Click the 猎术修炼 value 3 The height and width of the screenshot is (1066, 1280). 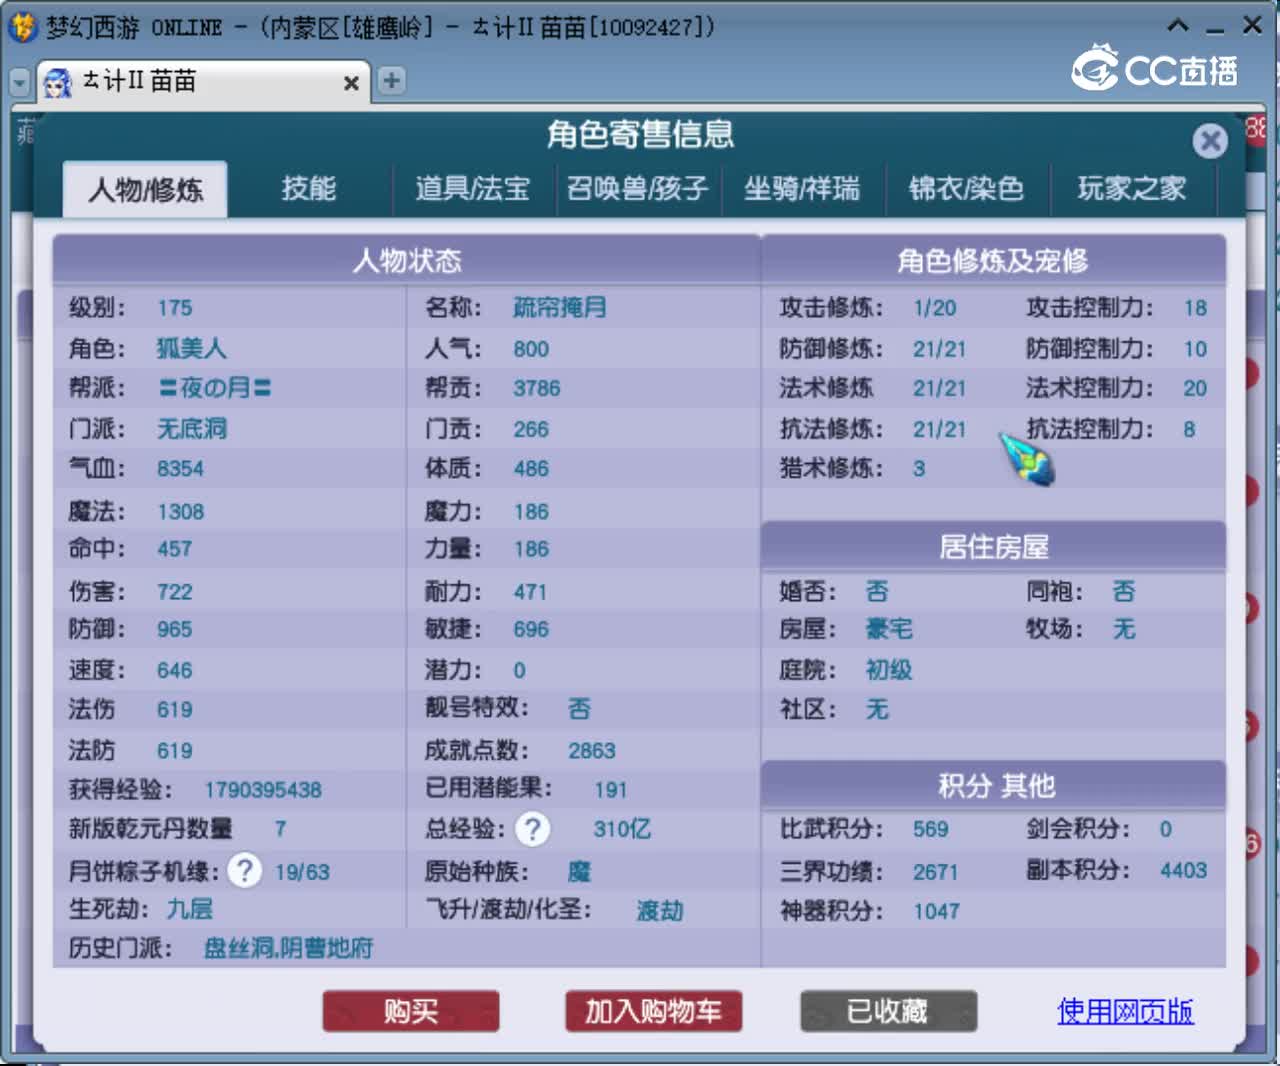pyautogui.click(x=919, y=469)
